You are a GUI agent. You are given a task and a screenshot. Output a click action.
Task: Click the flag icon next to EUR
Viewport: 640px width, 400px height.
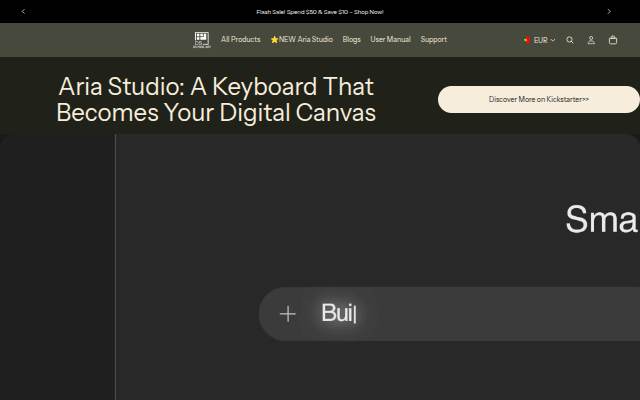click(527, 40)
